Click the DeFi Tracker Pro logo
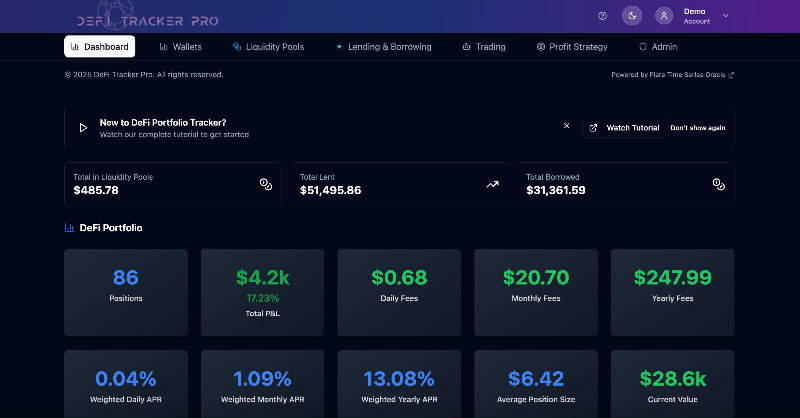 click(x=147, y=16)
